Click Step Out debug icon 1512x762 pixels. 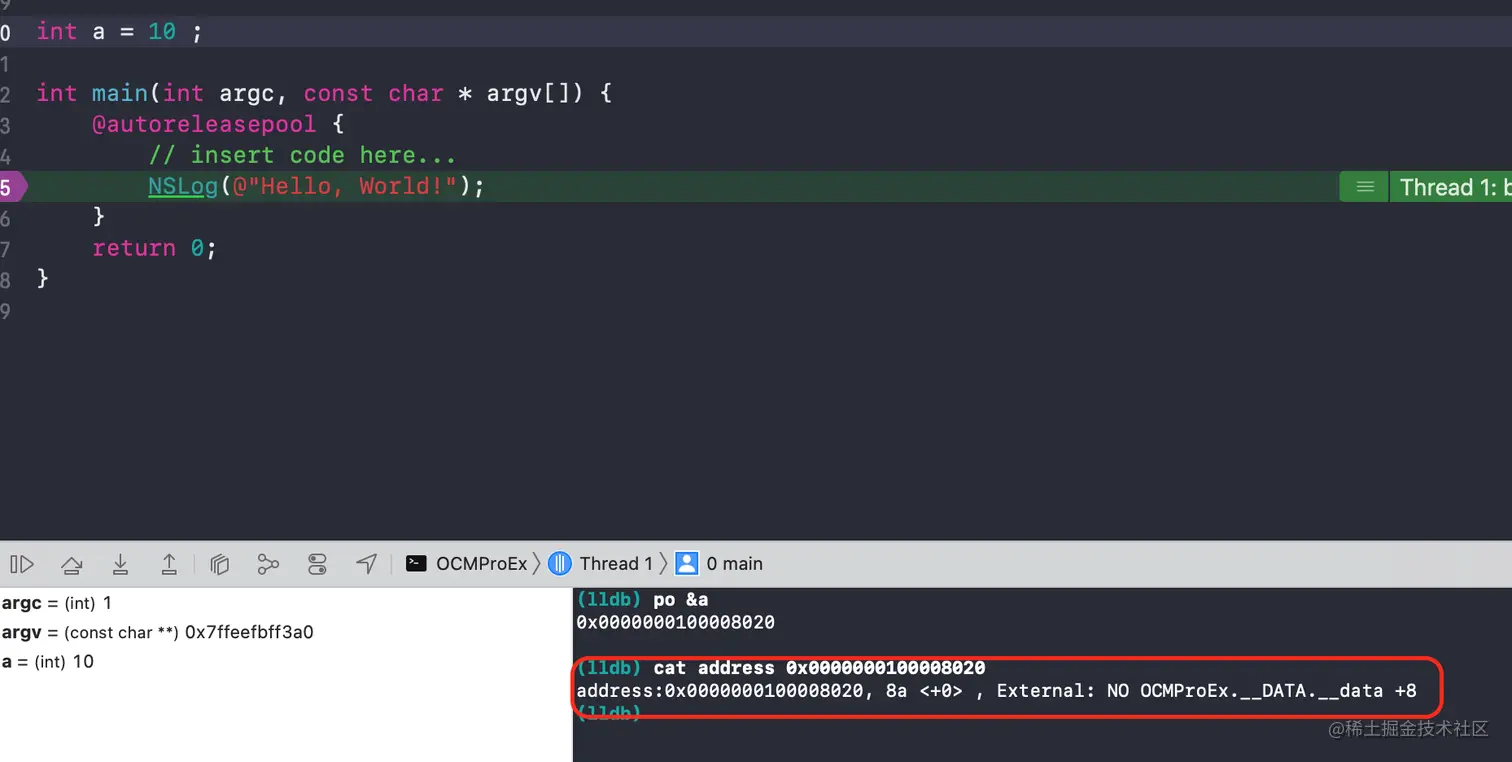point(169,564)
